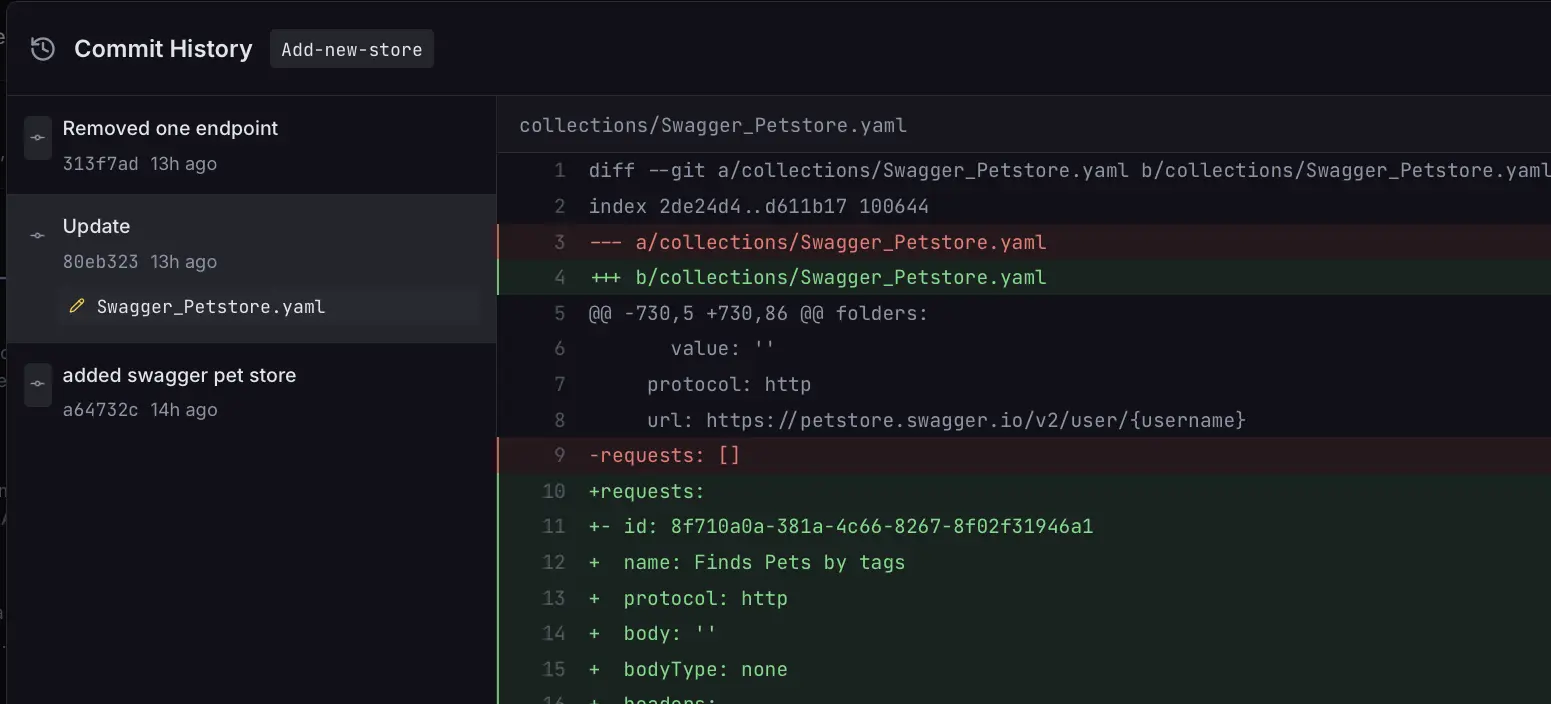The width and height of the screenshot is (1551, 704).
Task: Click the 13h ago timestamp under Update
Action: click(x=184, y=261)
